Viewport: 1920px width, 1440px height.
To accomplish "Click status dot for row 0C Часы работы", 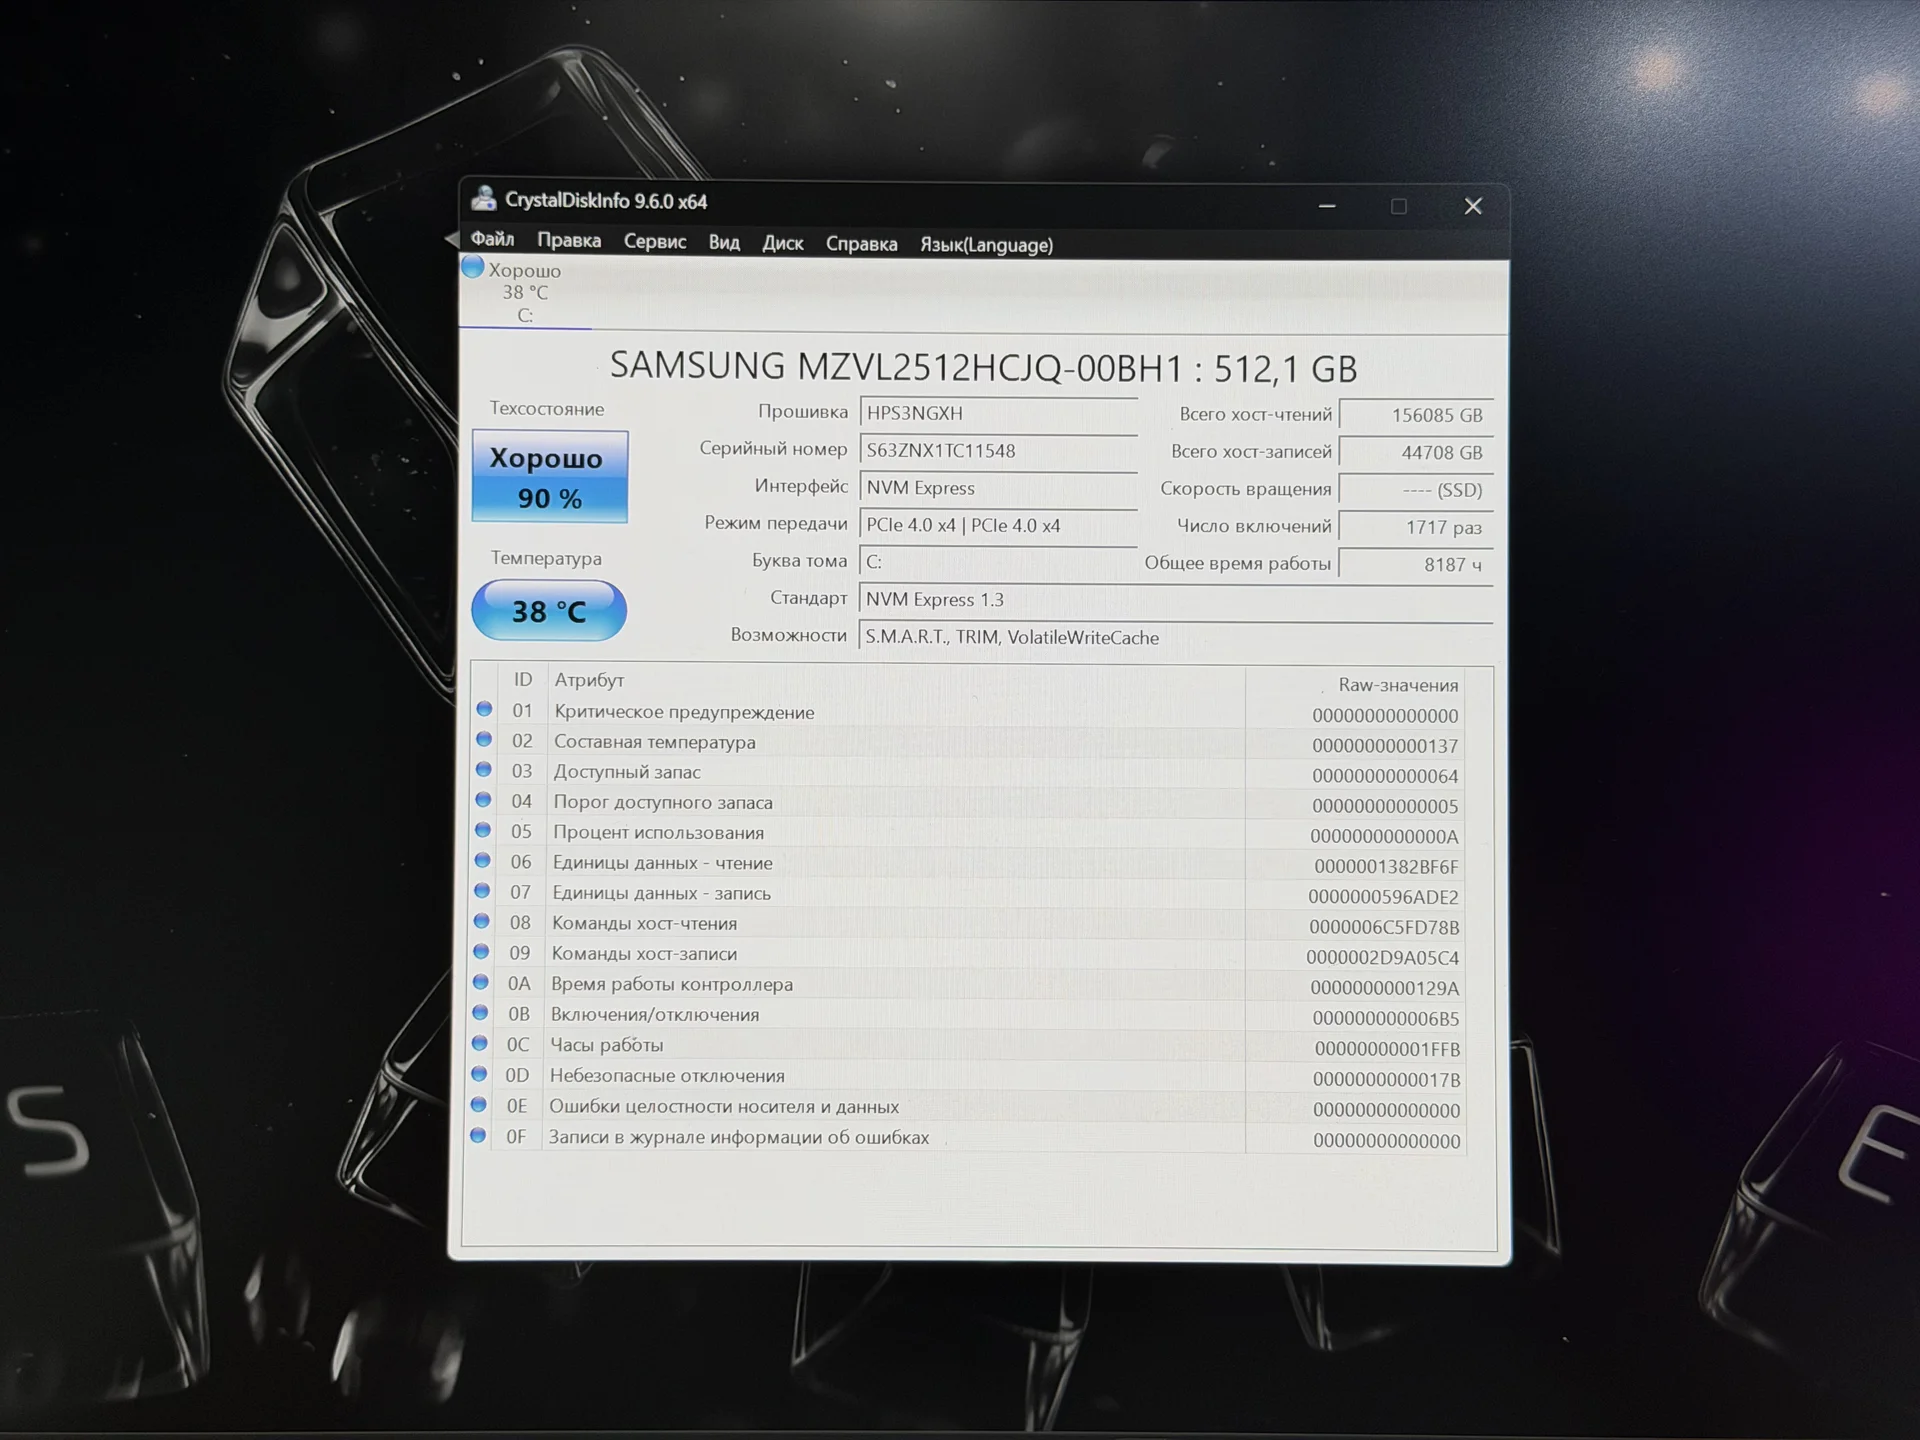I will (480, 1043).
